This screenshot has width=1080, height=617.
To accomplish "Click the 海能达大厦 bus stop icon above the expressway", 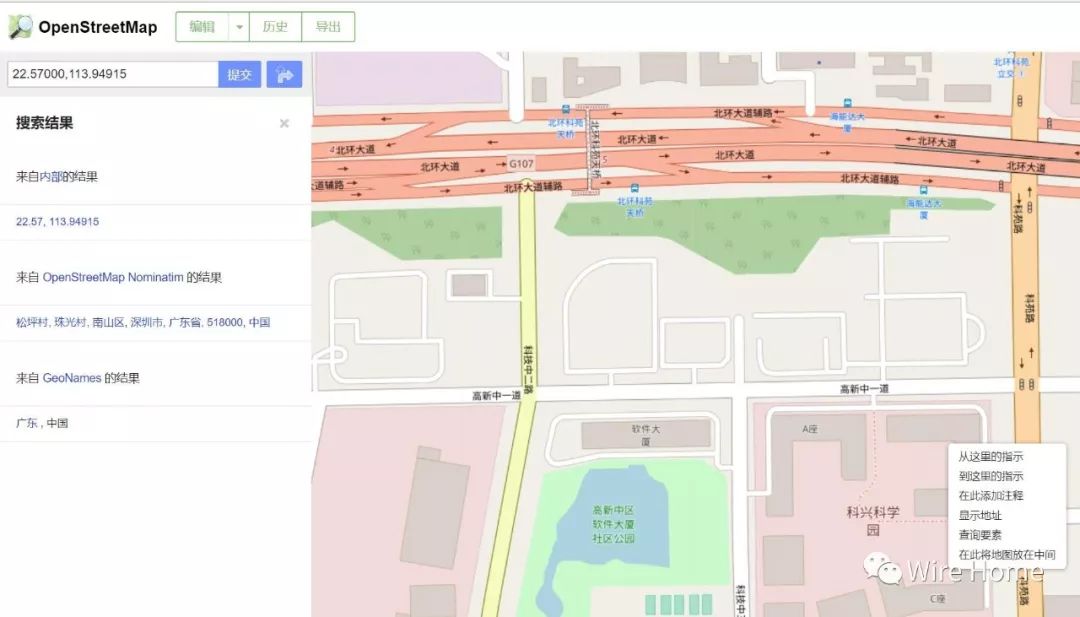I will click(x=847, y=103).
